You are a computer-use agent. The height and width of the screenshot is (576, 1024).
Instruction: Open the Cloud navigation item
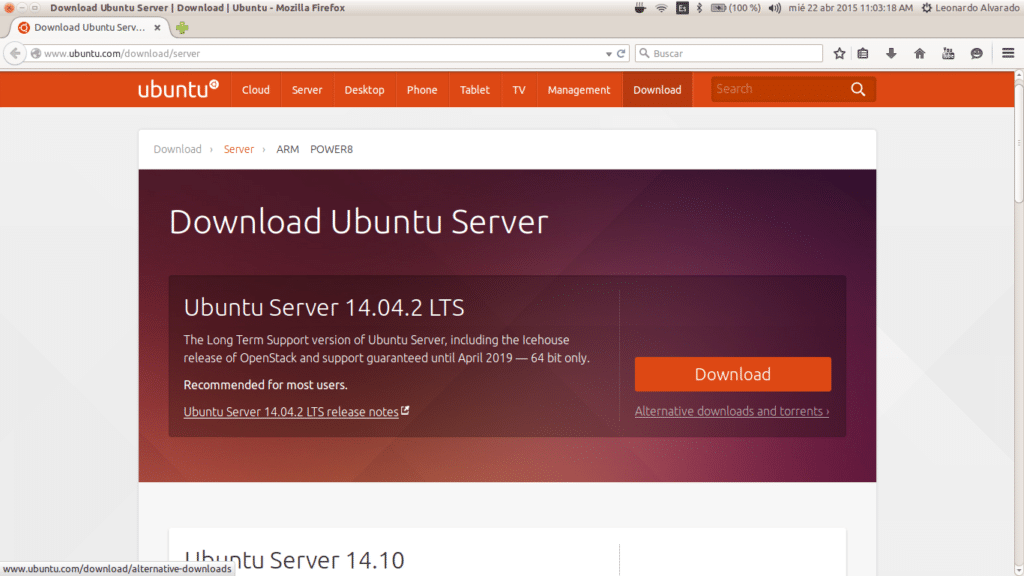pos(255,90)
